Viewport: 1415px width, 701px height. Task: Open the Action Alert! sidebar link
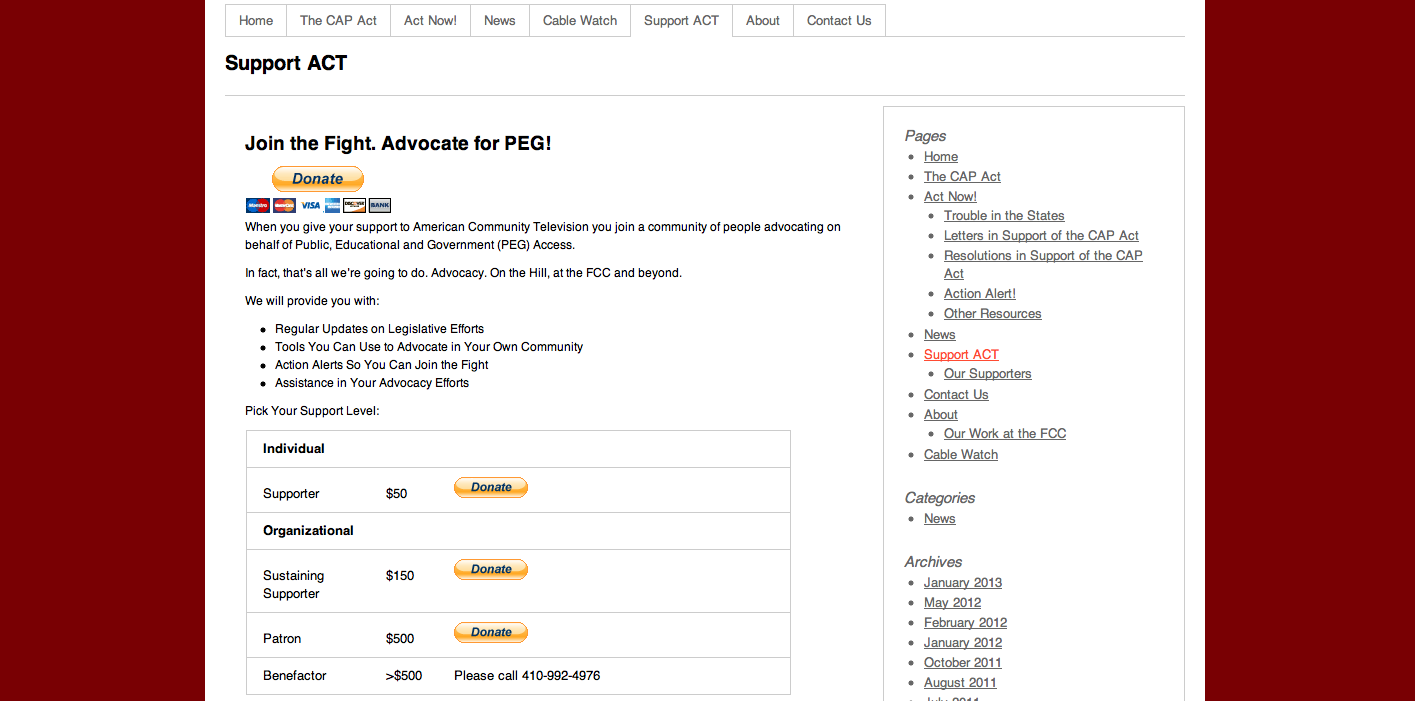[980, 294]
